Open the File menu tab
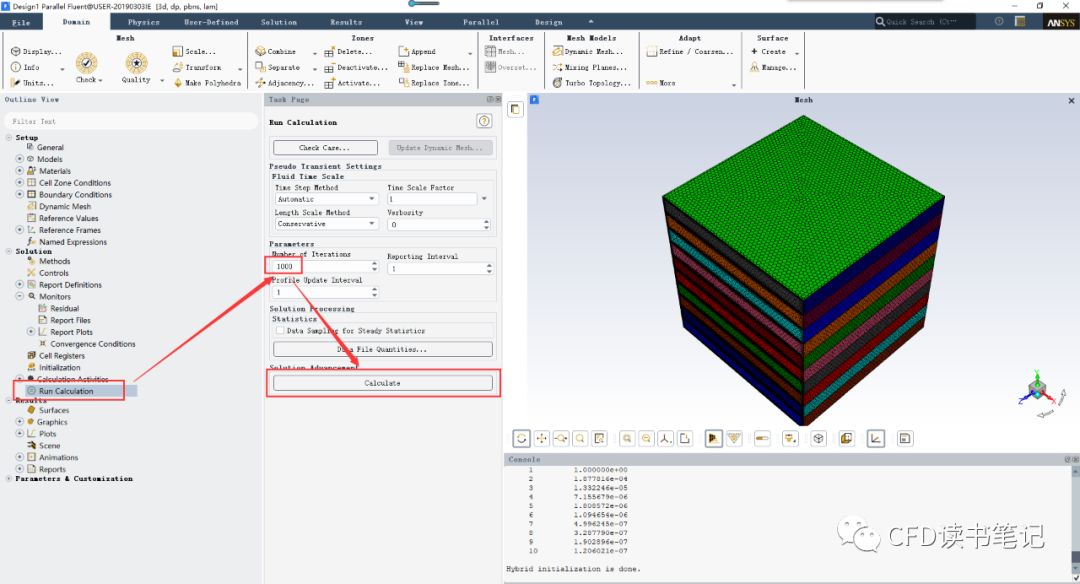The height and width of the screenshot is (584, 1080). tap(21, 22)
